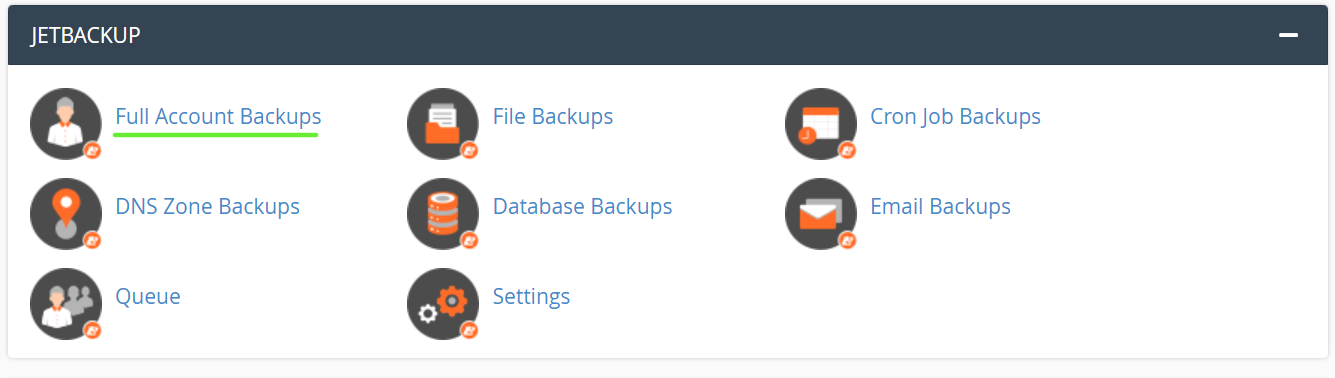Visit the Cron Job Backups link
This screenshot has width=1335, height=378.
coord(955,116)
